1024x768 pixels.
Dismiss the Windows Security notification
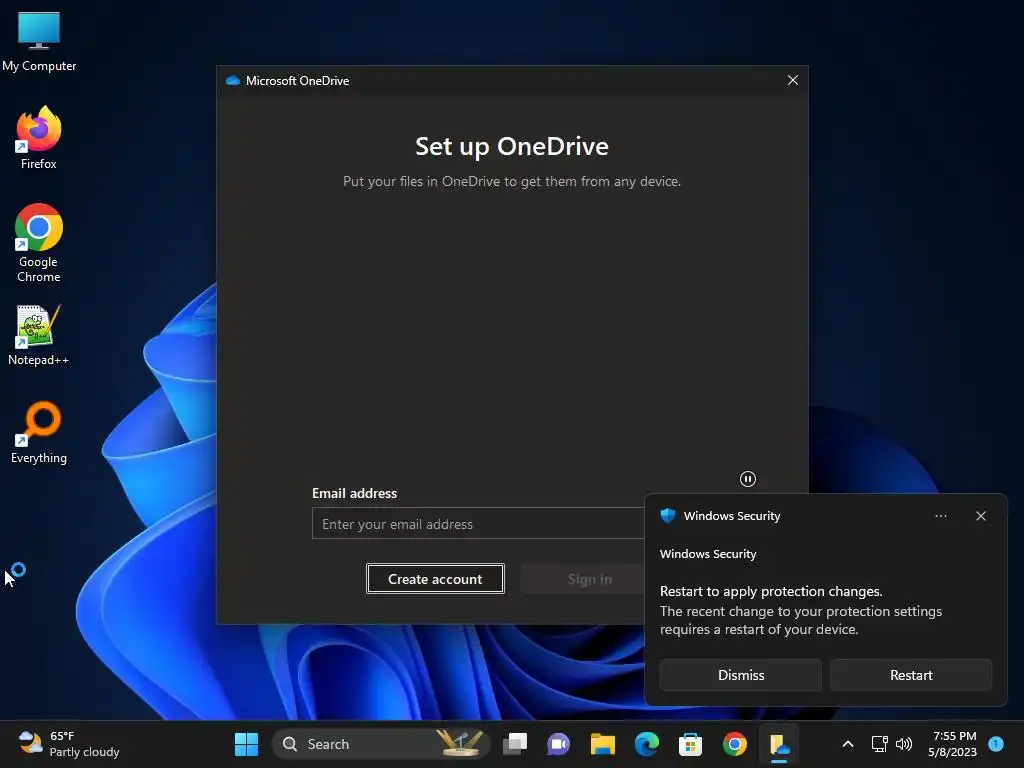(741, 675)
